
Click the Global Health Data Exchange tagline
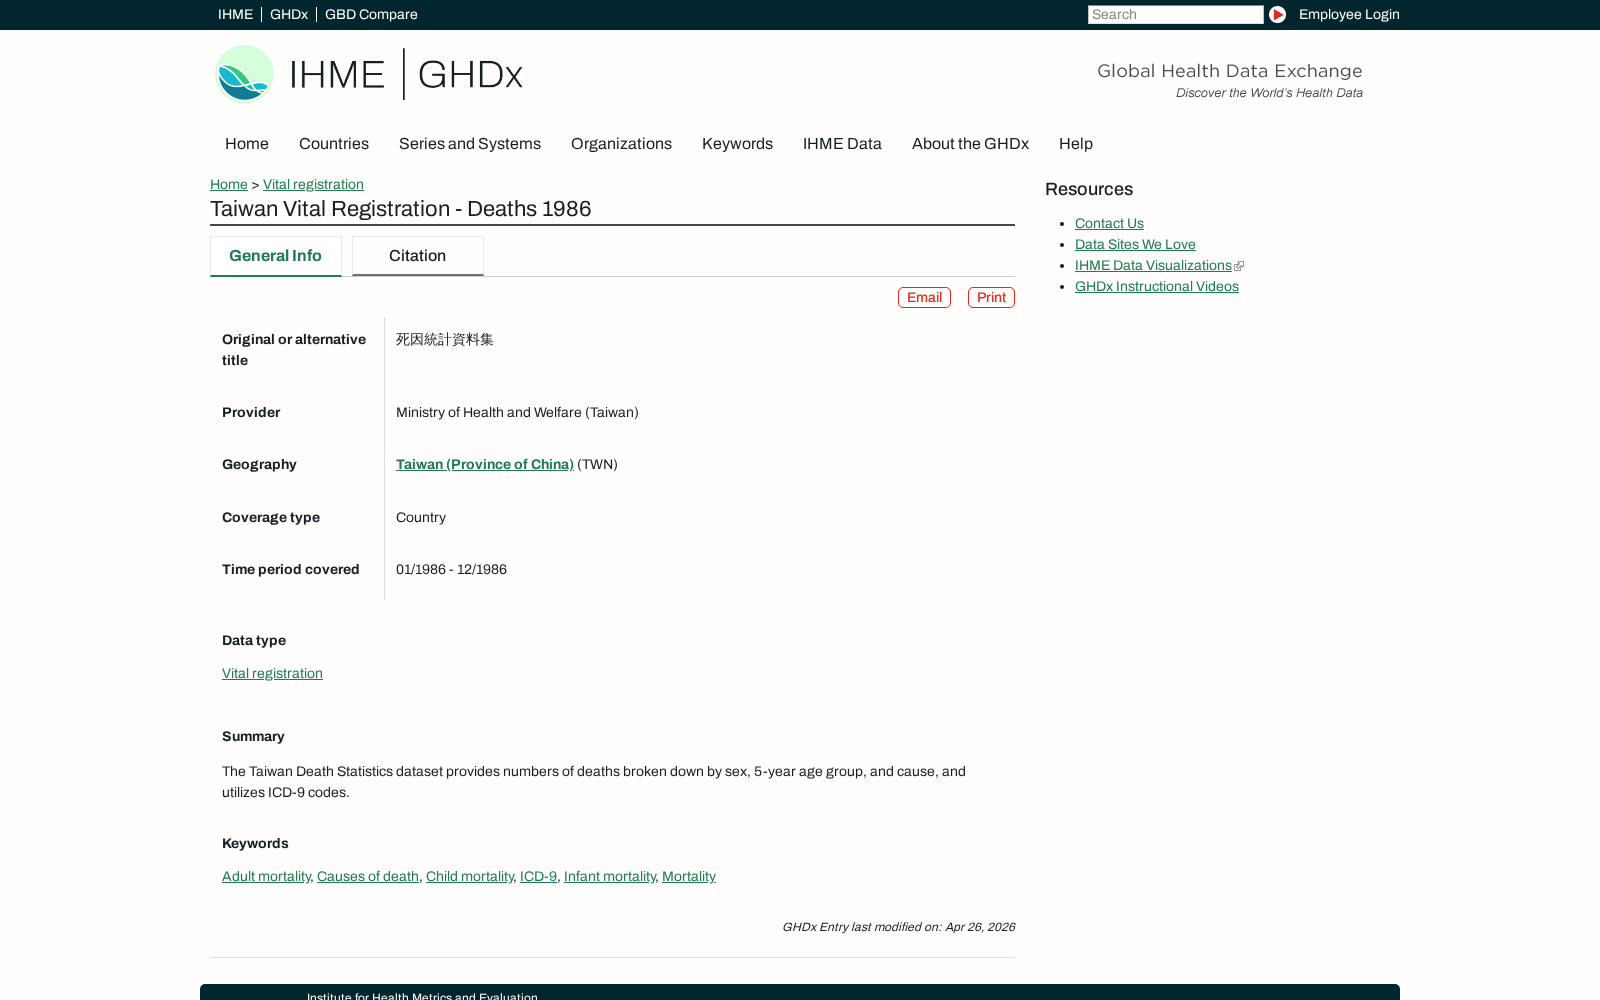point(1230,71)
